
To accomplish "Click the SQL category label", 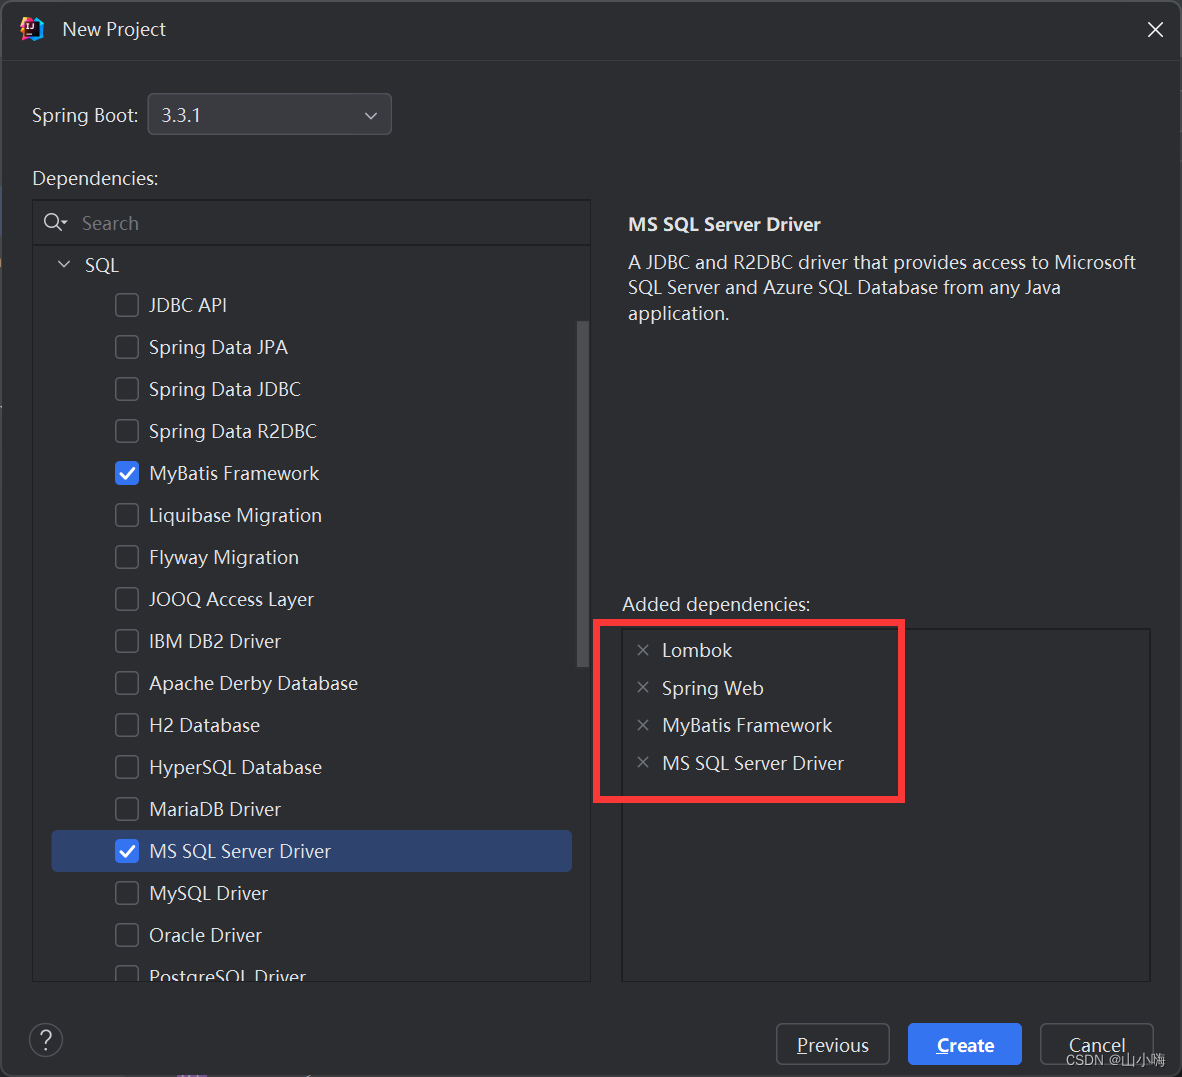I will (102, 265).
